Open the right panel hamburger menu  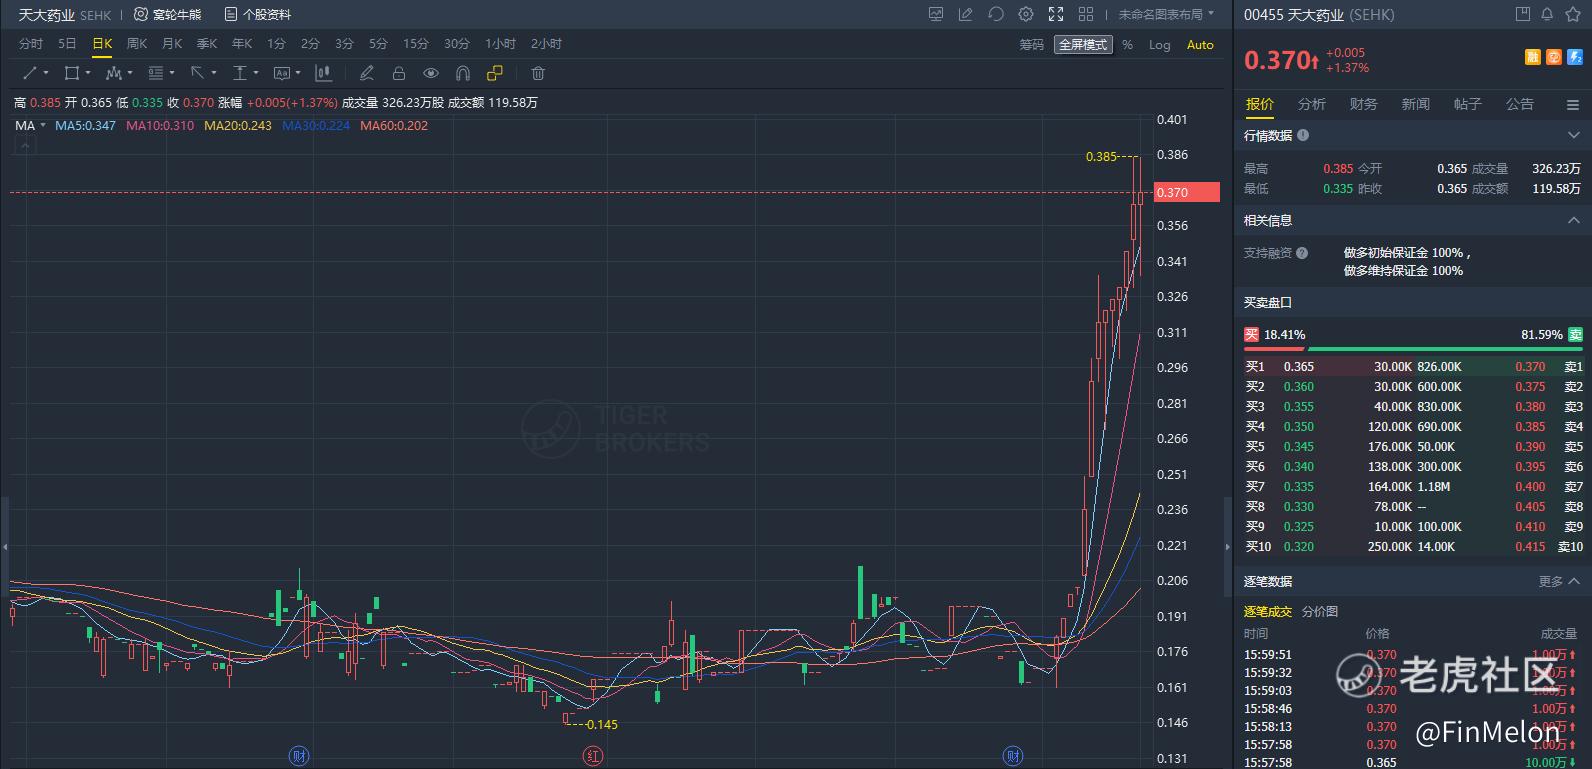(x=1573, y=105)
